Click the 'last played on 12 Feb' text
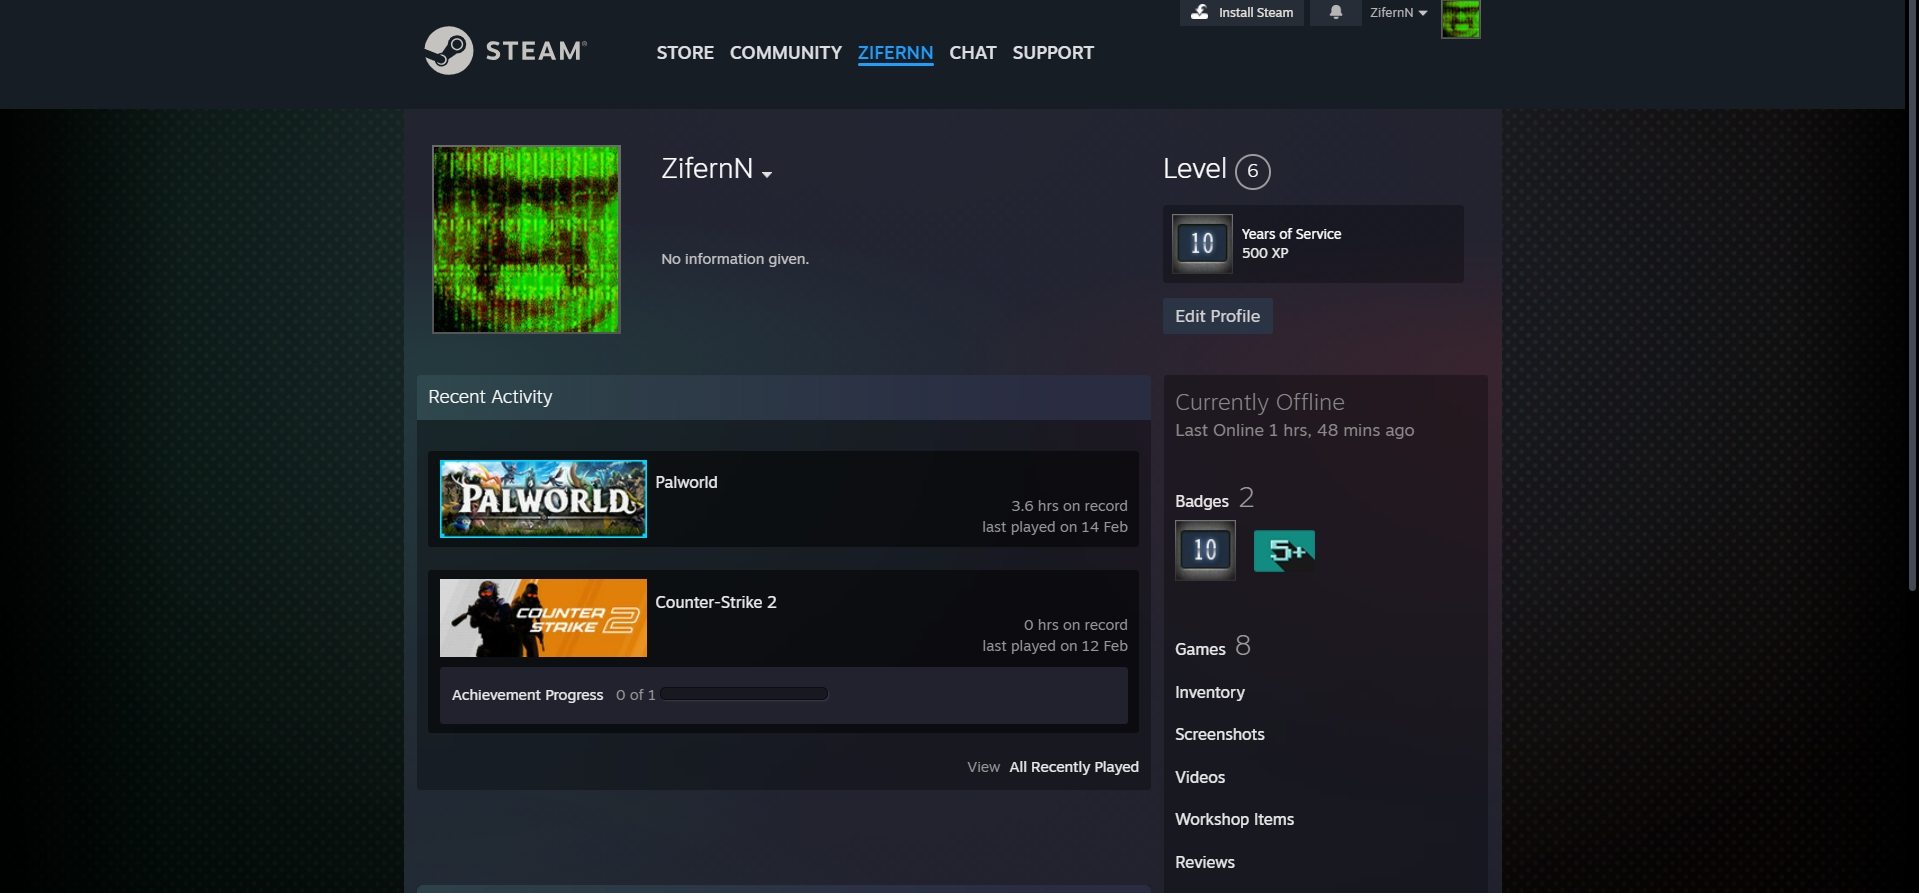The height and width of the screenshot is (893, 1919). click(x=1055, y=646)
